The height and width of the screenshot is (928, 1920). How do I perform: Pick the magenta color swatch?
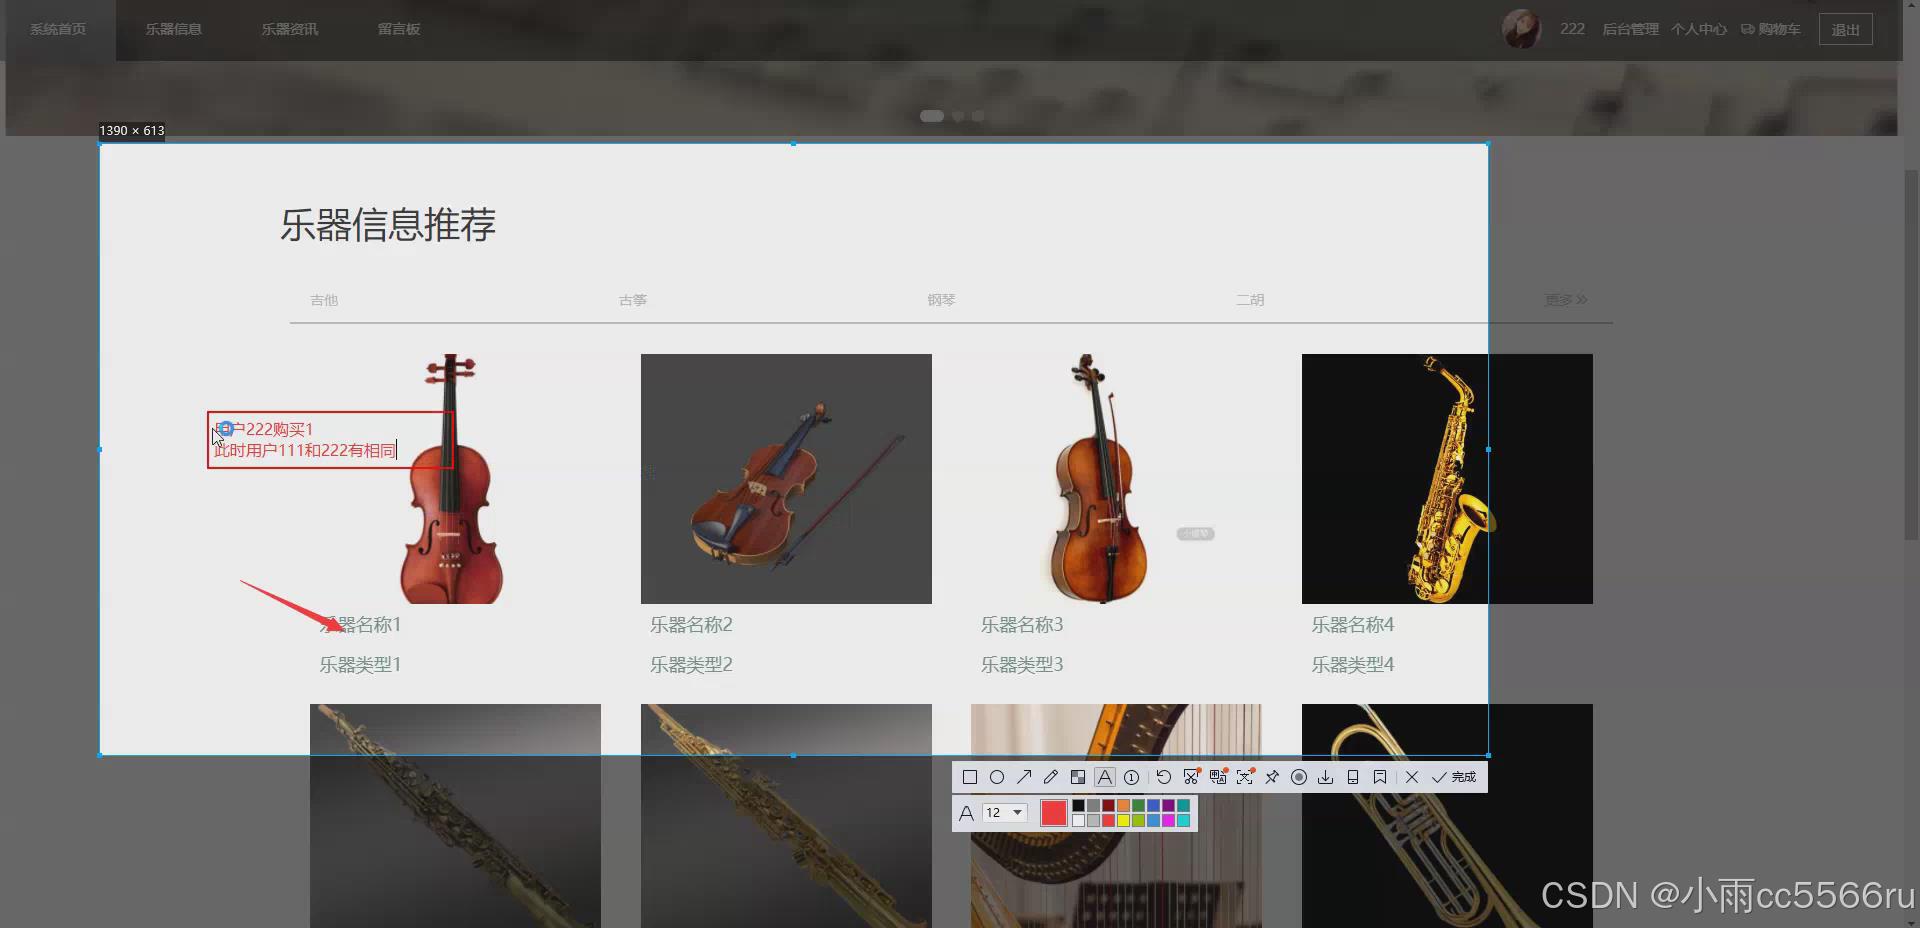pos(1168,820)
